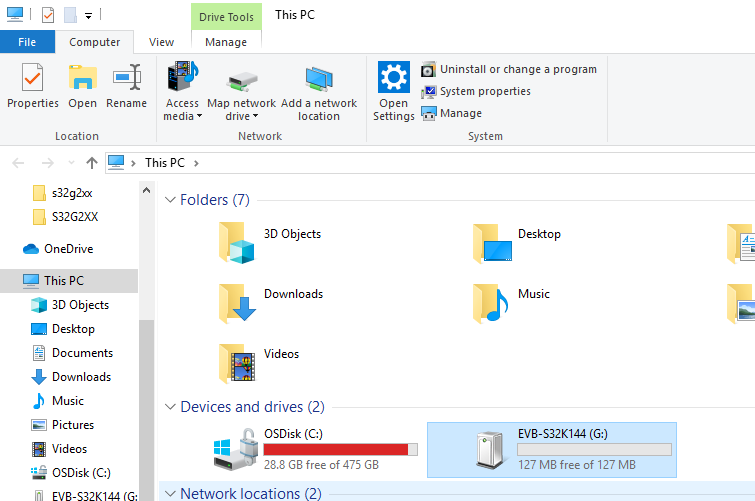The height and width of the screenshot is (501, 755).
Task: Click quick access New folder icon
Action: (70, 15)
